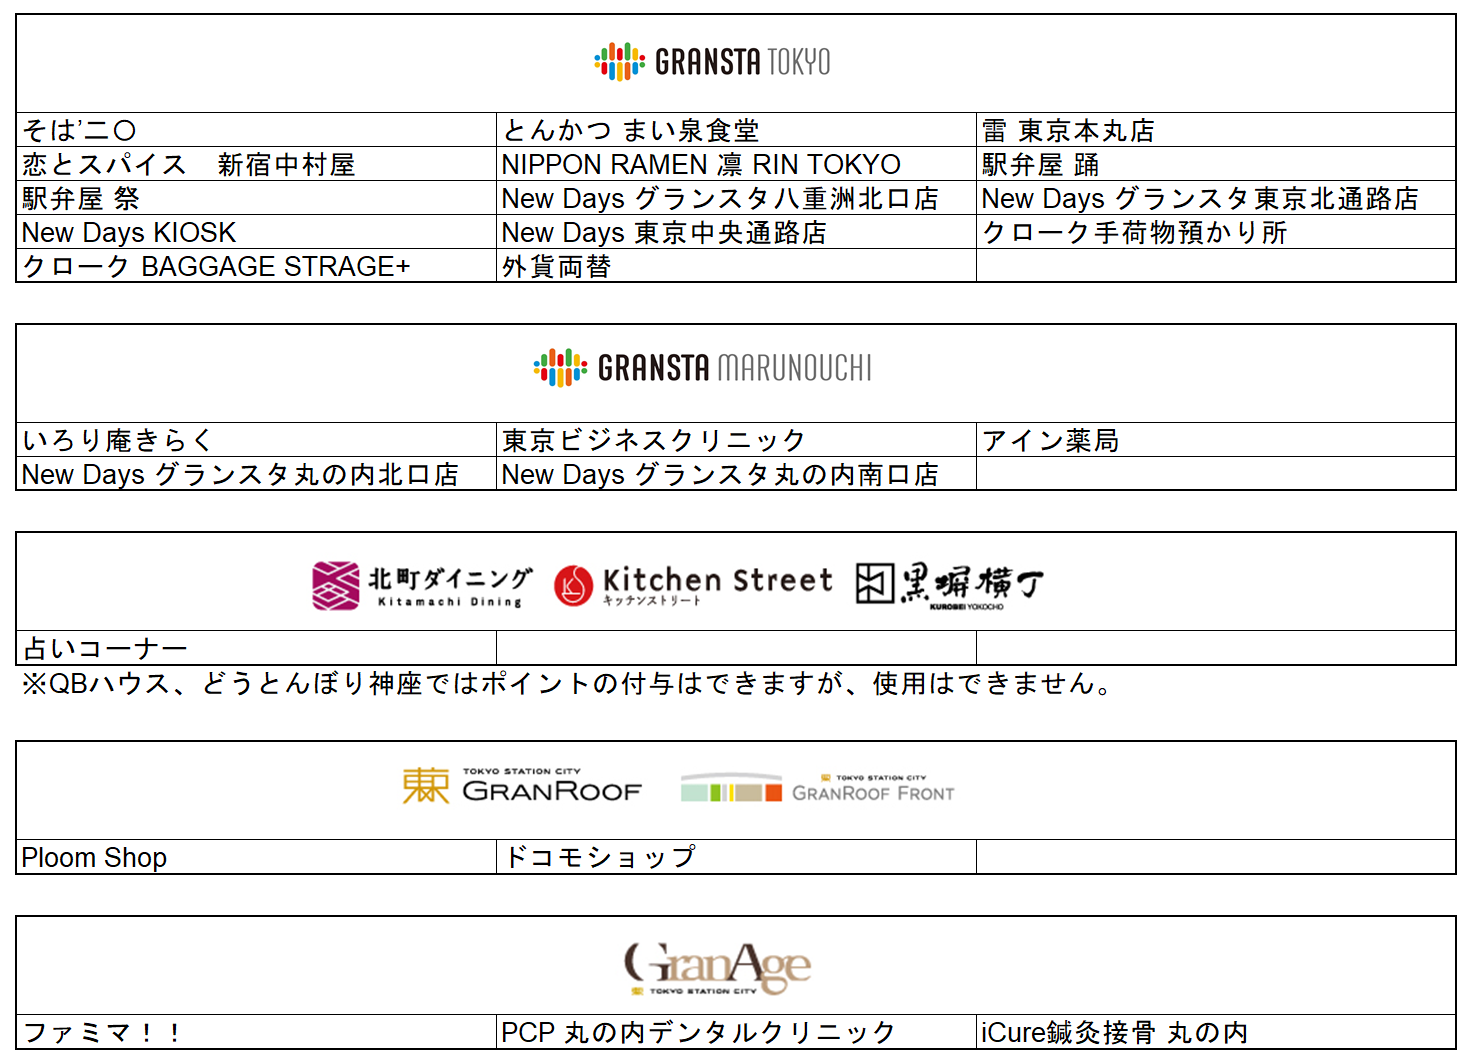Screen dimensions: 1473x1064
Task: Select the NIPPON RAMEN 凛 RIN TOKYO cell
Action: pos(736,164)
